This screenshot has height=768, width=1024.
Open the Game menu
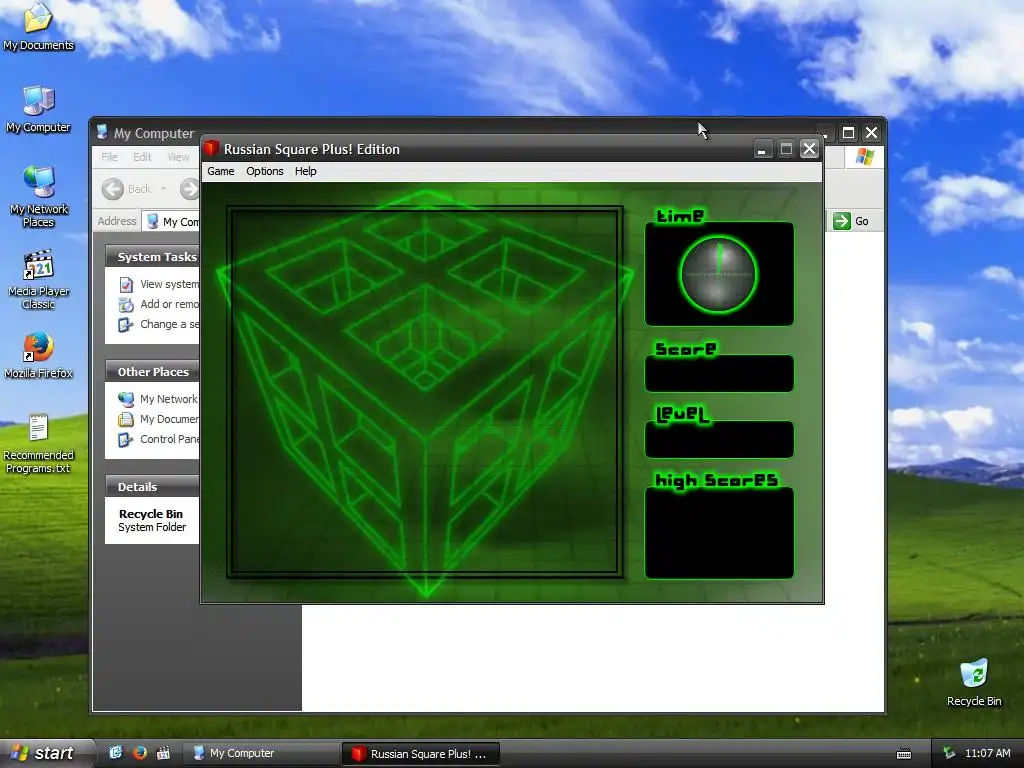[x=221, y=171]
